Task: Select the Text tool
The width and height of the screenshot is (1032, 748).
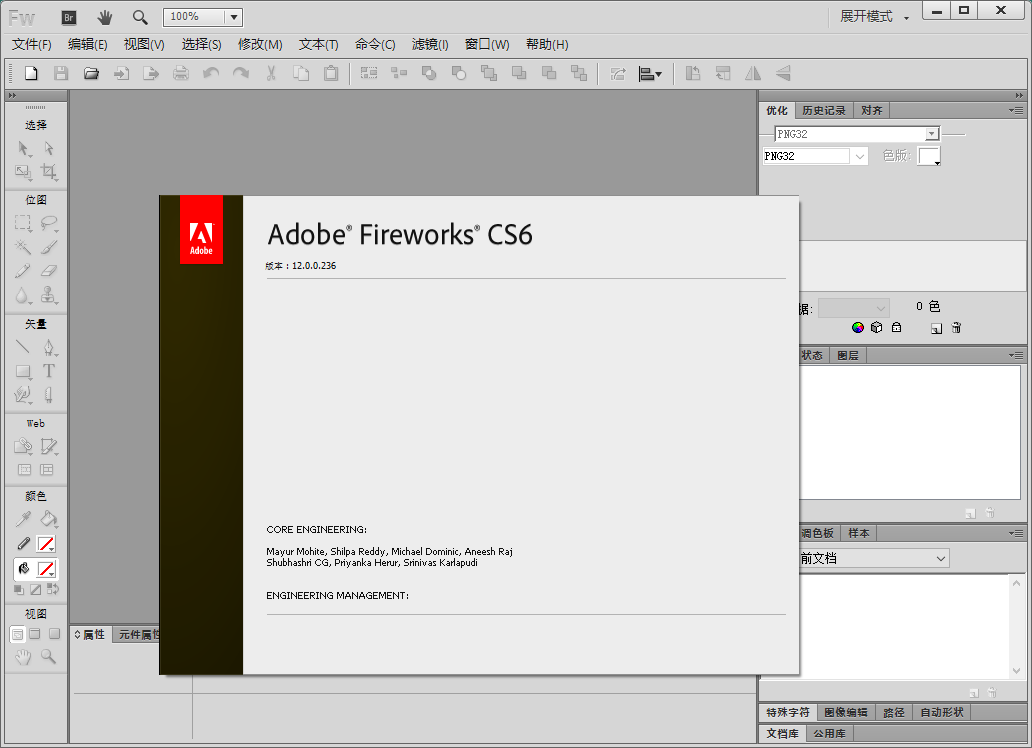Action: [x=48, y=371]
